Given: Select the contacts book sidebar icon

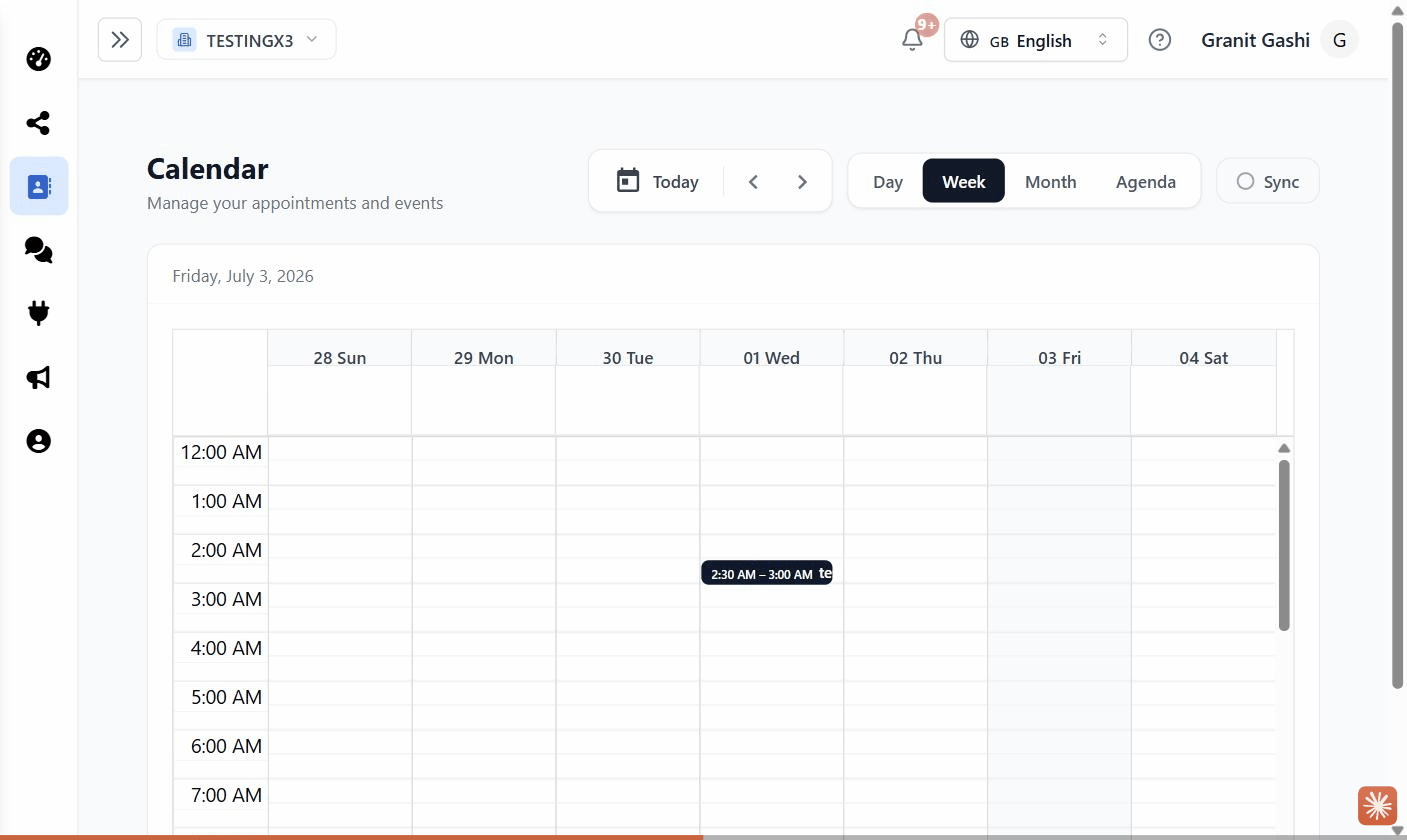Looking at the screenshot, I should pos(39,186).
